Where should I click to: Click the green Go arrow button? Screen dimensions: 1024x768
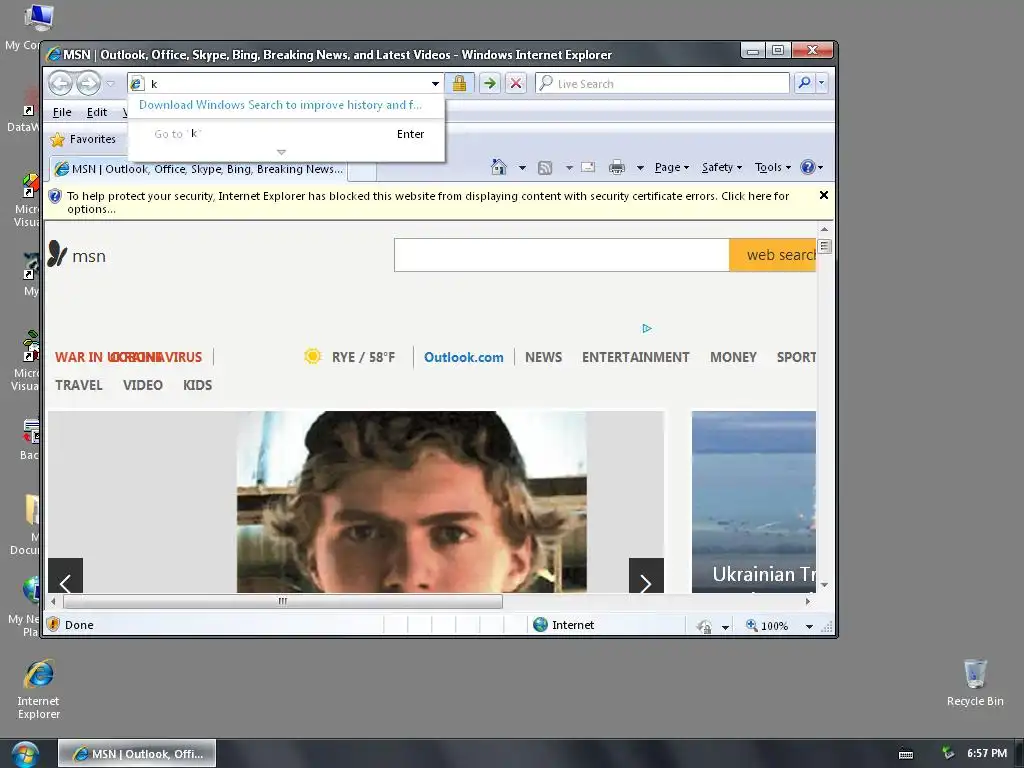pos(489,83)
